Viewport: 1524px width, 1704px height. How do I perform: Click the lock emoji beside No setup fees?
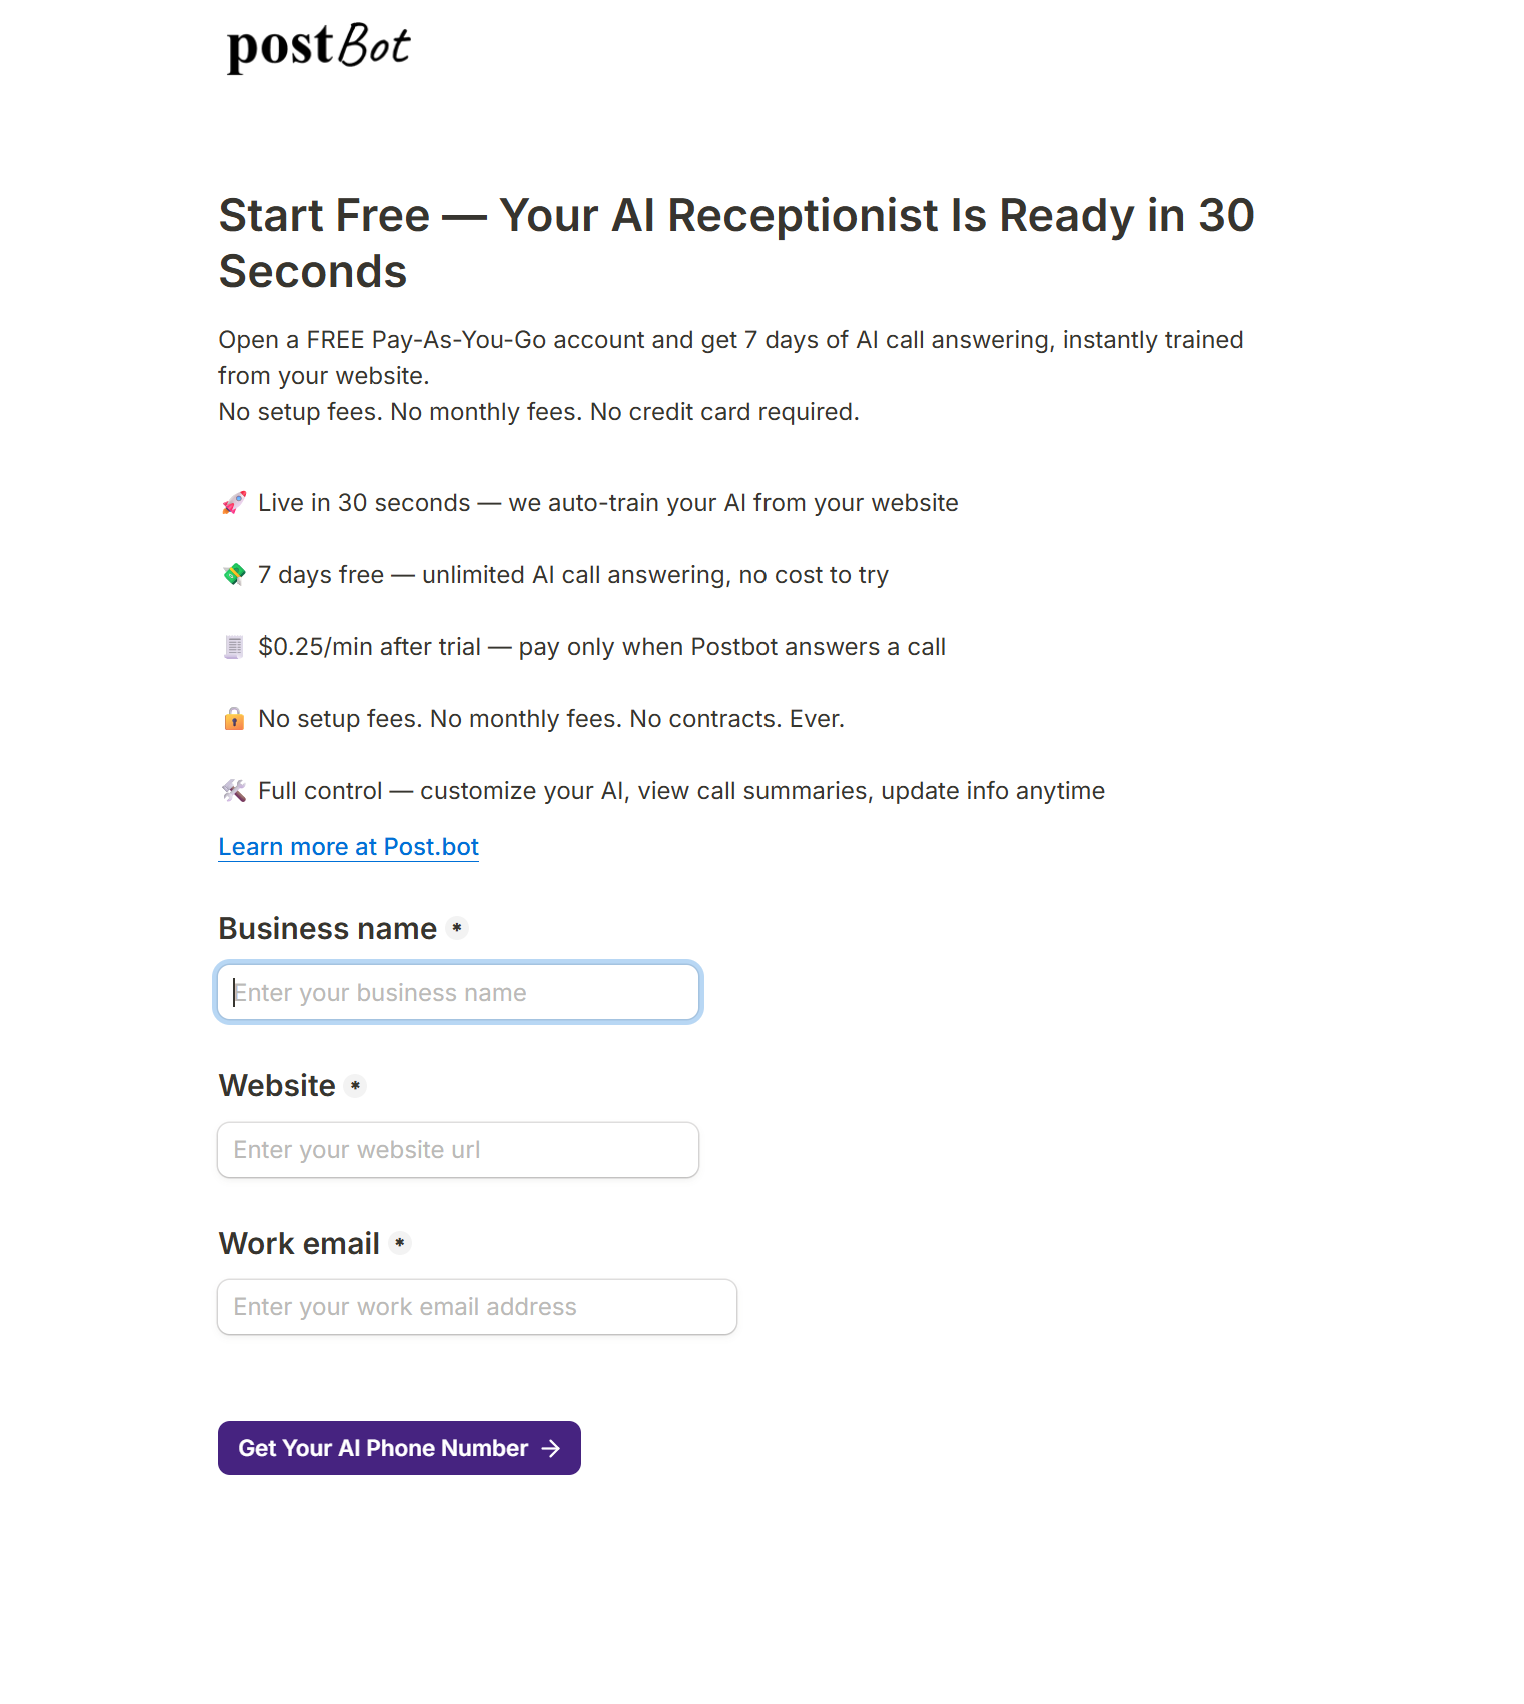pos(234,719)
